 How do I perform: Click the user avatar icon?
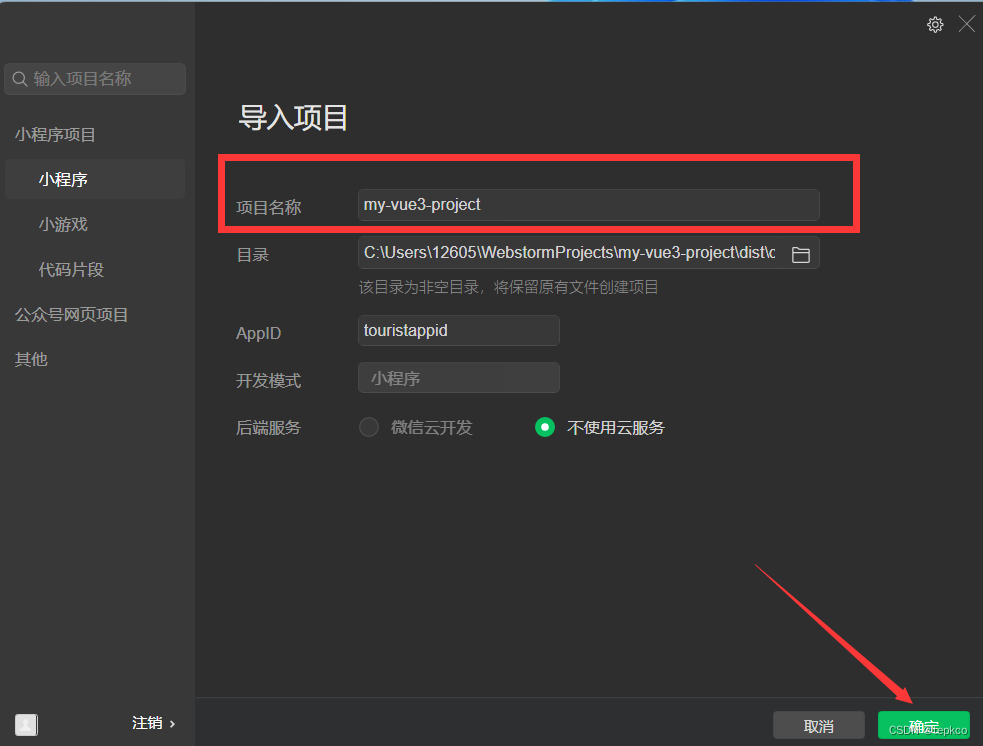tap(26, 724)
